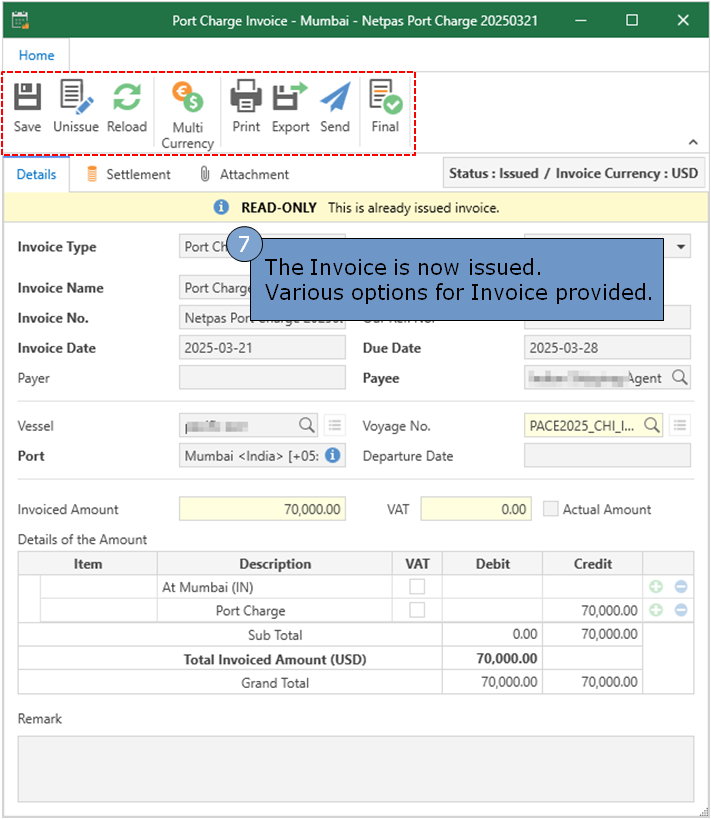
Task: Click the Status and Invoice Currency indicator
Action: (574, 173)
